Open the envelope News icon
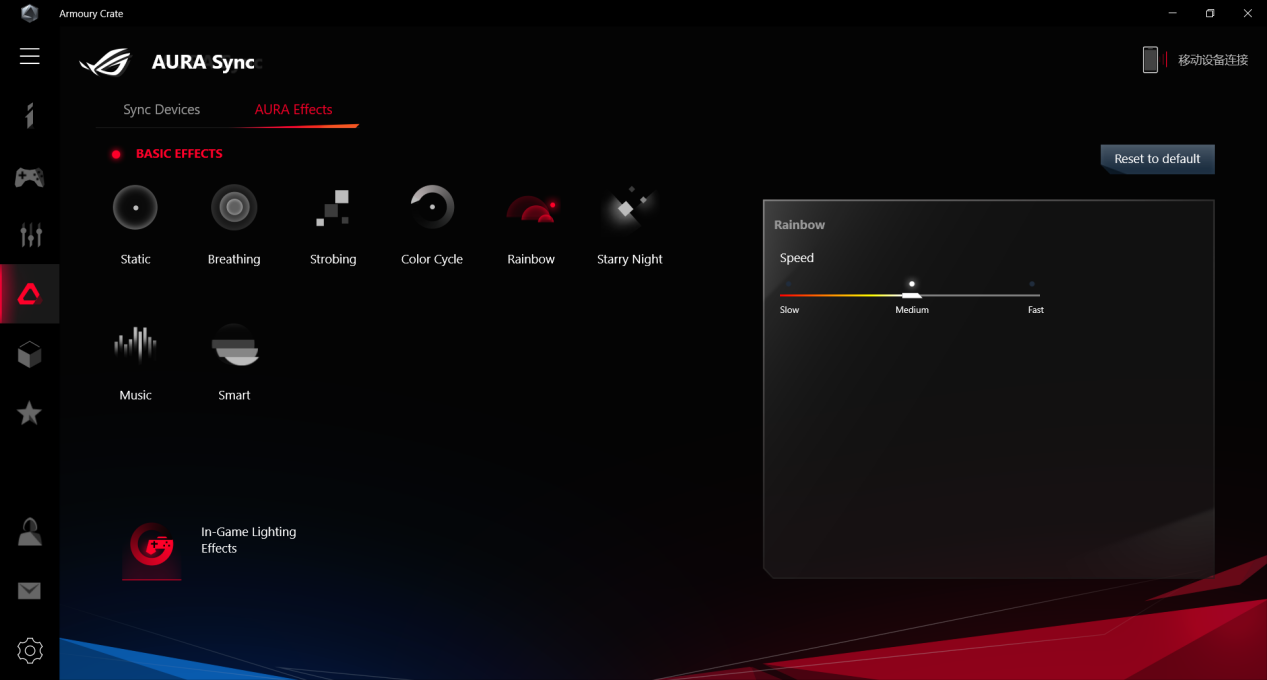Viewport: 1267px width, 680px height. (30, 591)
